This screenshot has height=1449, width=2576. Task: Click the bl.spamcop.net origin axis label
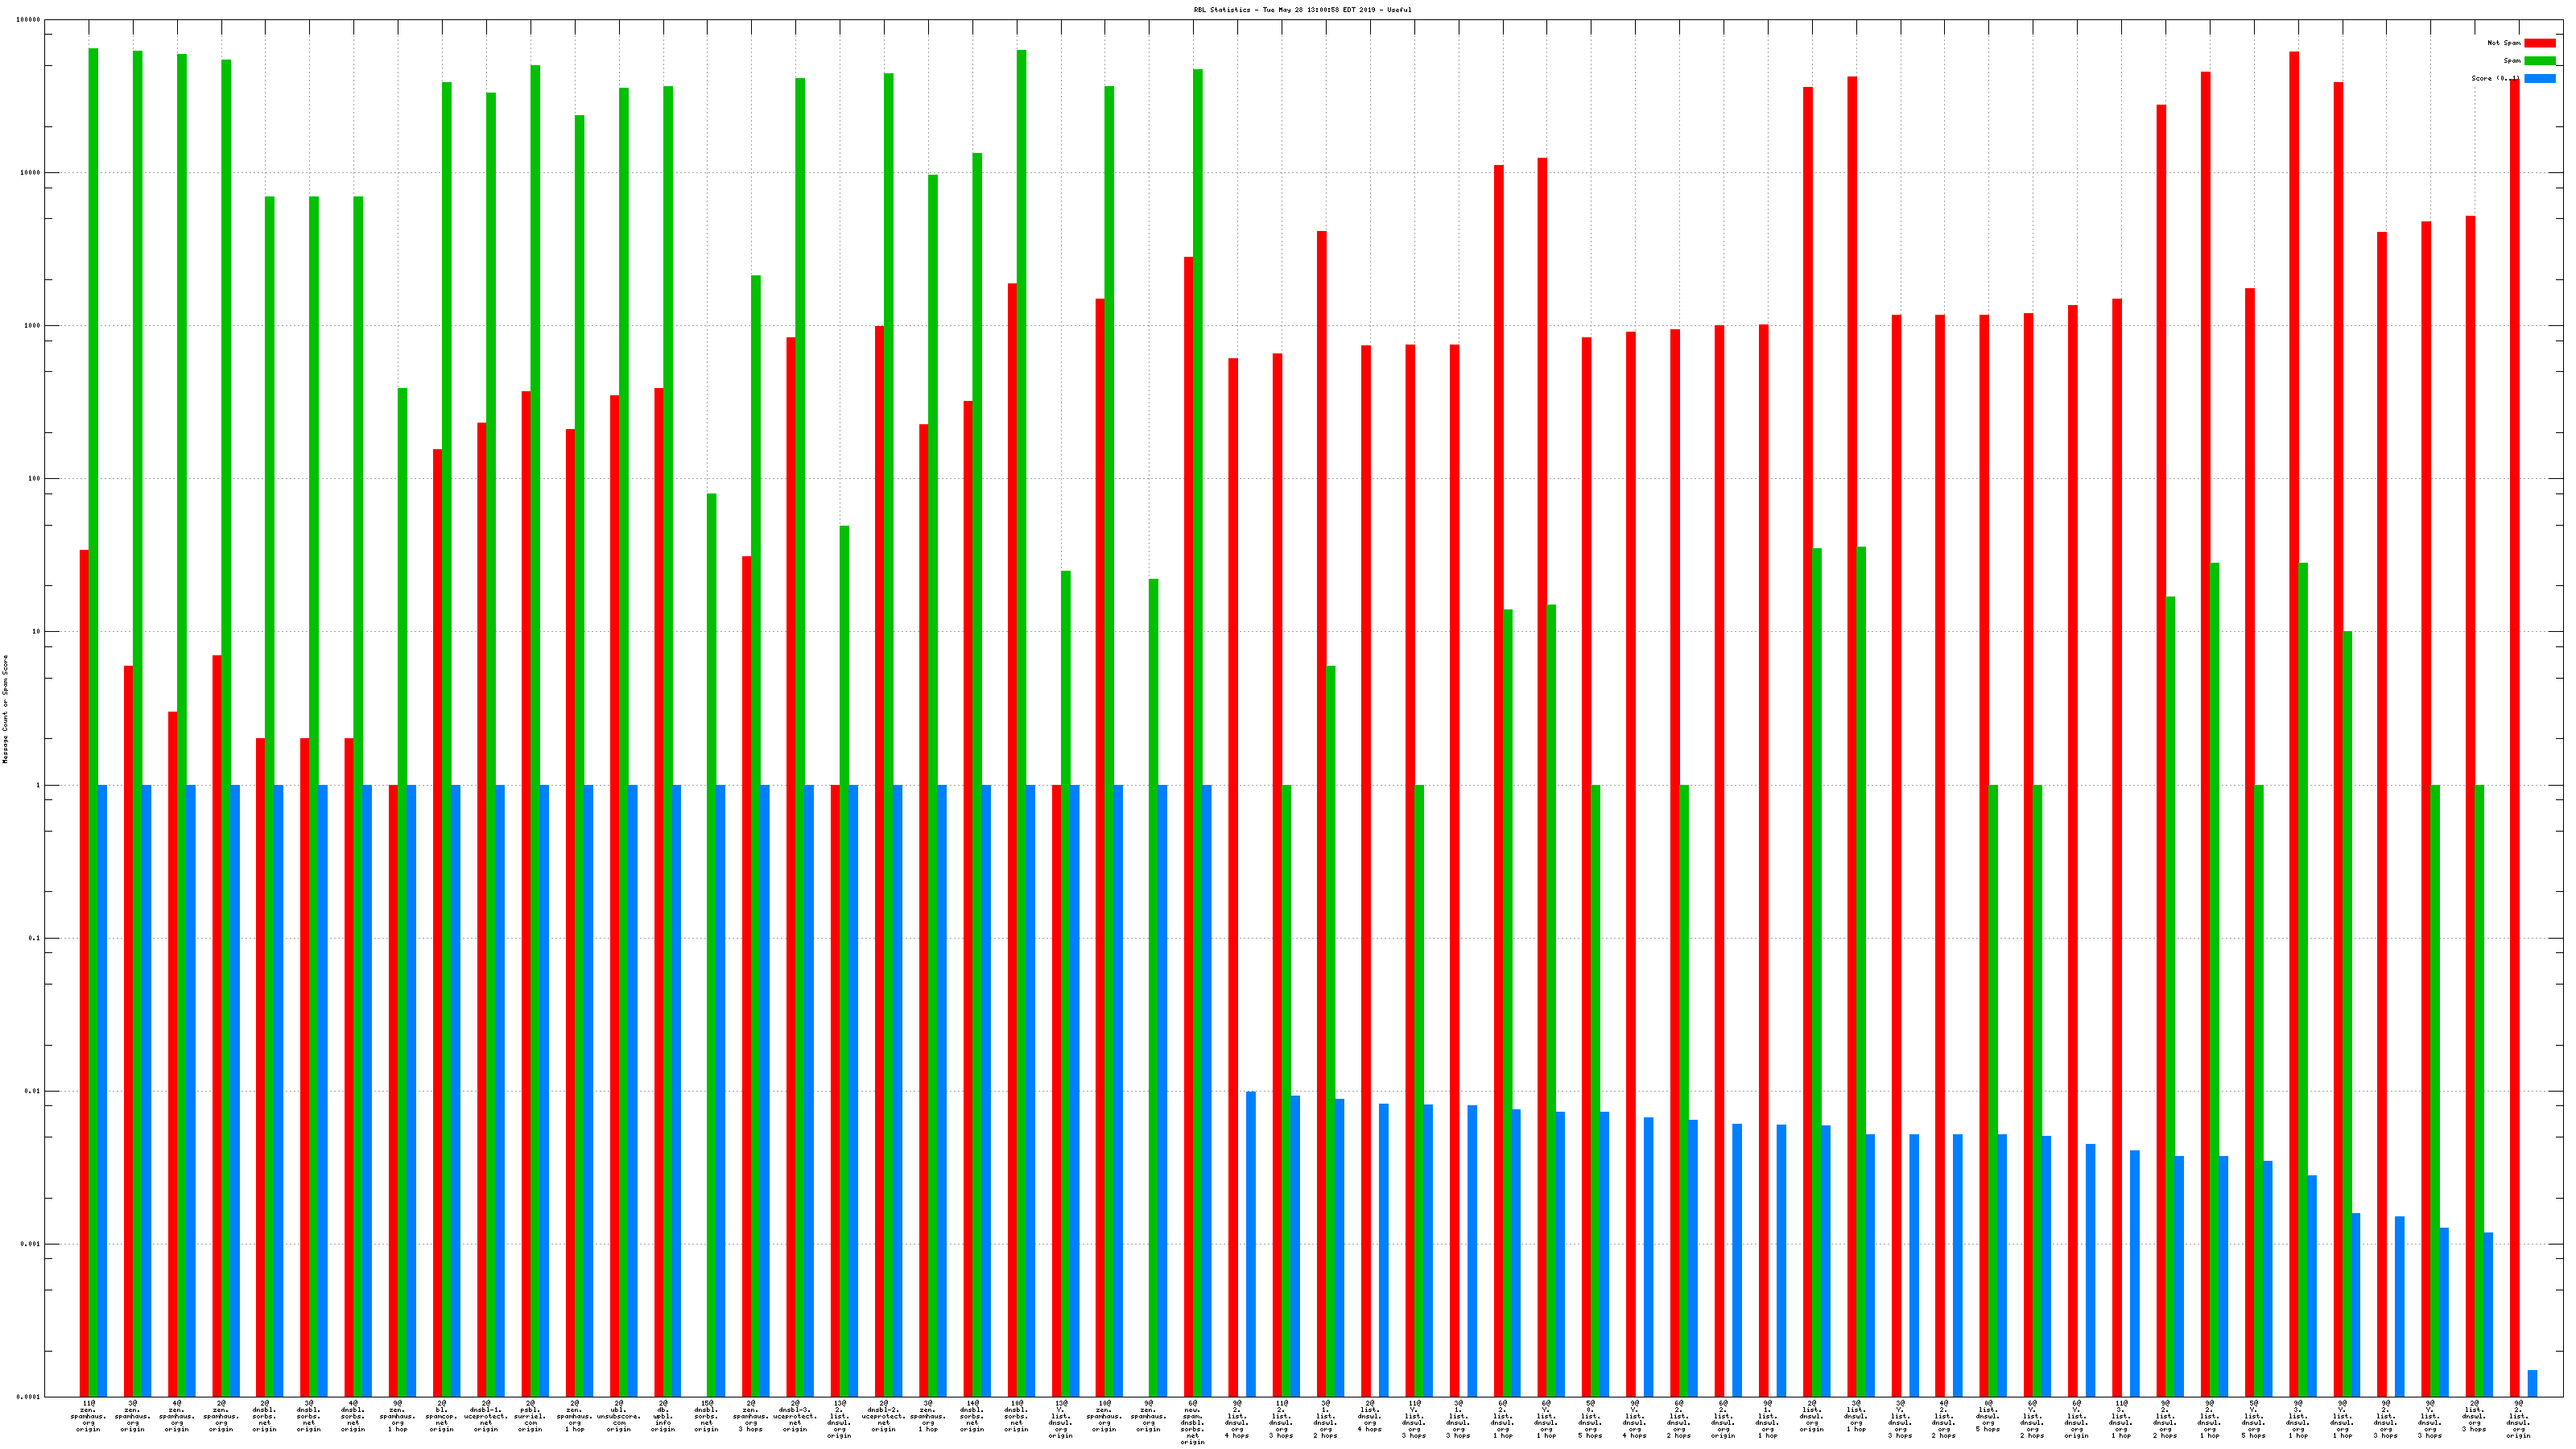pyautogui.click(x=441, y=1416)
